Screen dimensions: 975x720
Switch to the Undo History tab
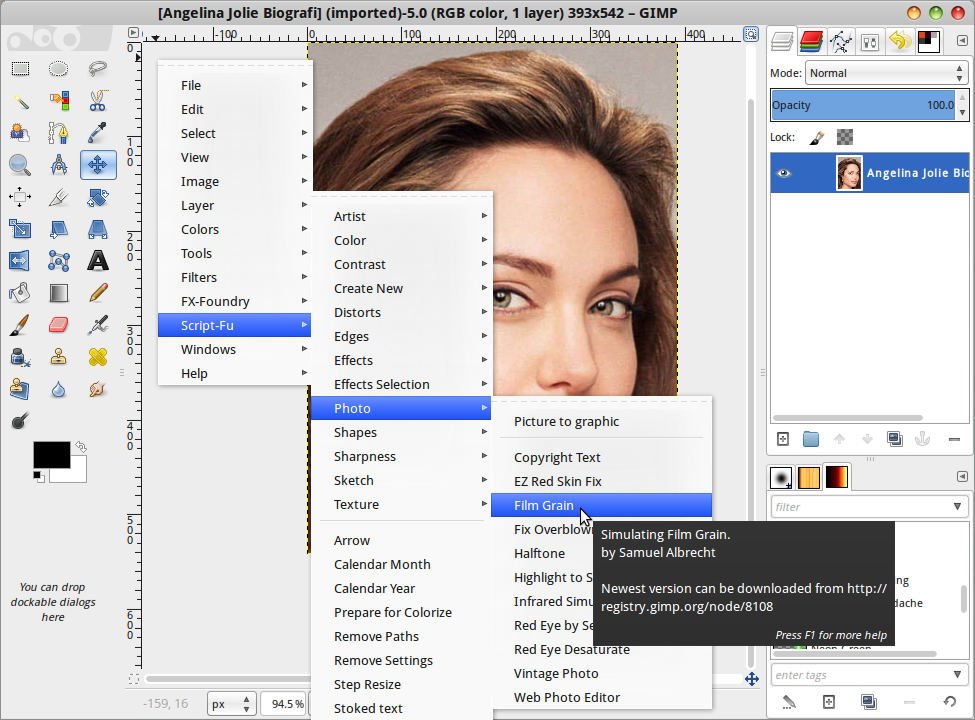(899, 42)
